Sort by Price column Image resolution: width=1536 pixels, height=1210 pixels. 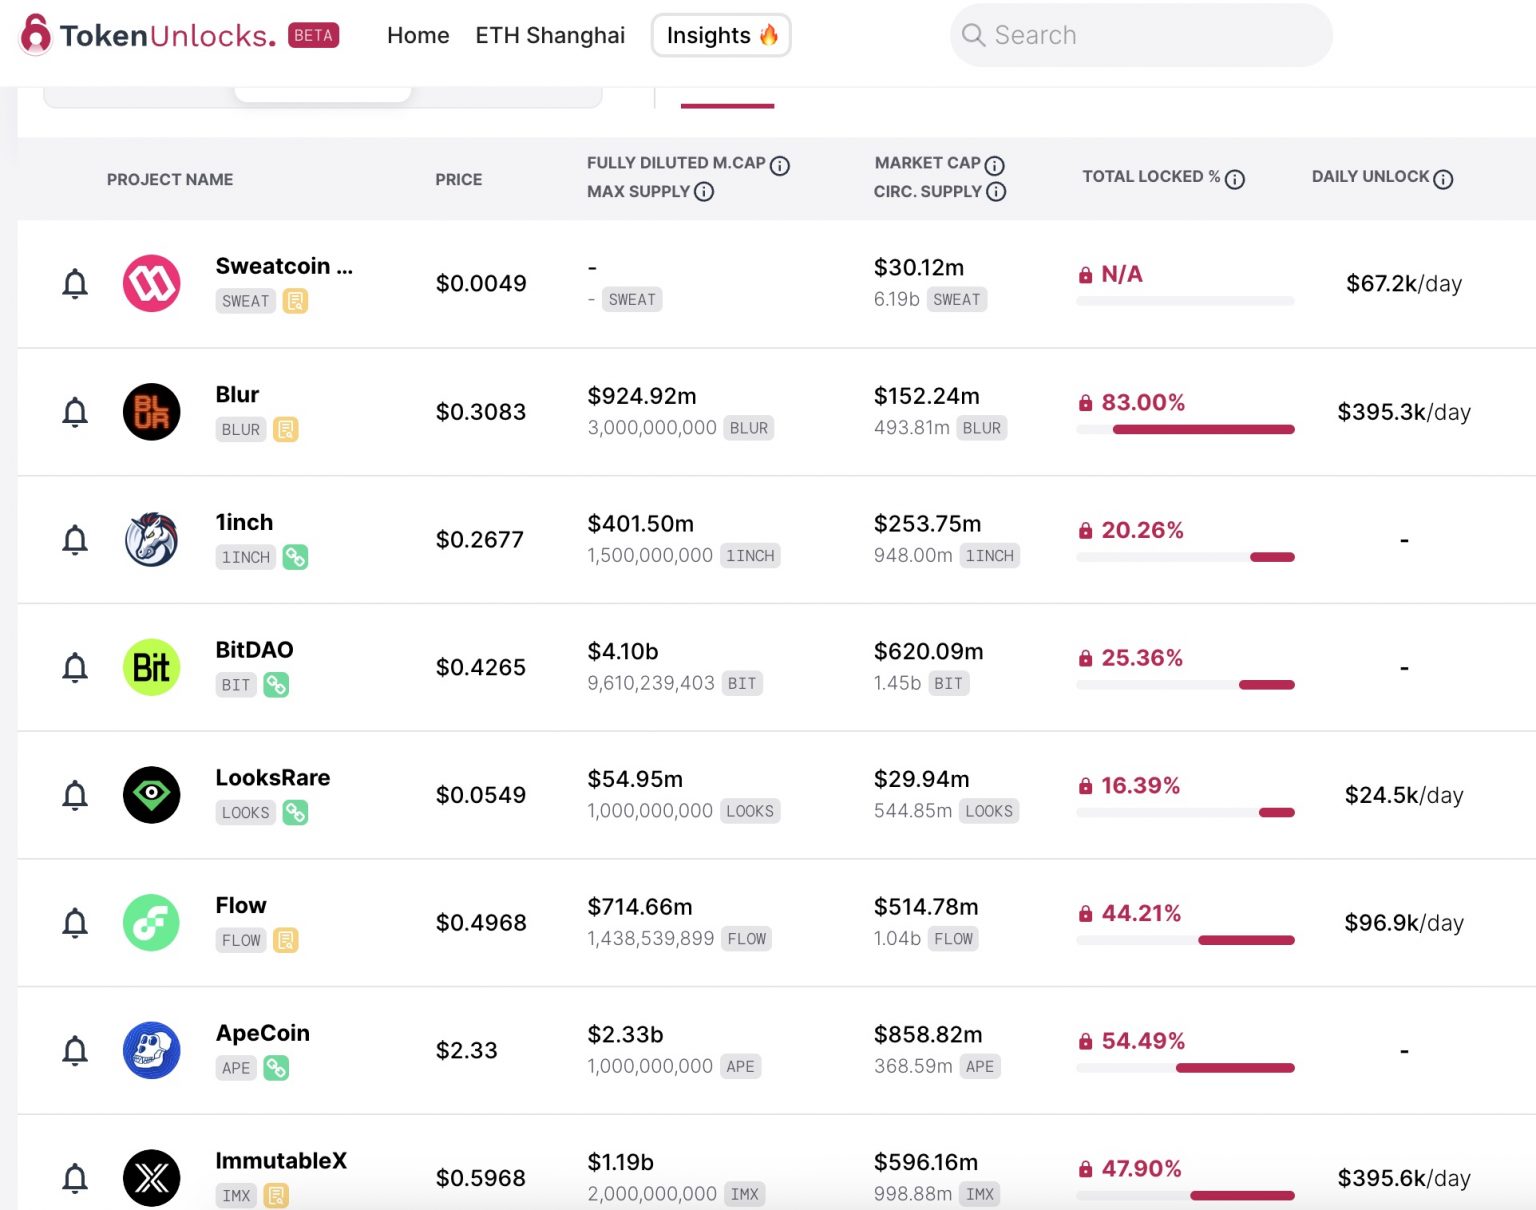click(459, 179)
